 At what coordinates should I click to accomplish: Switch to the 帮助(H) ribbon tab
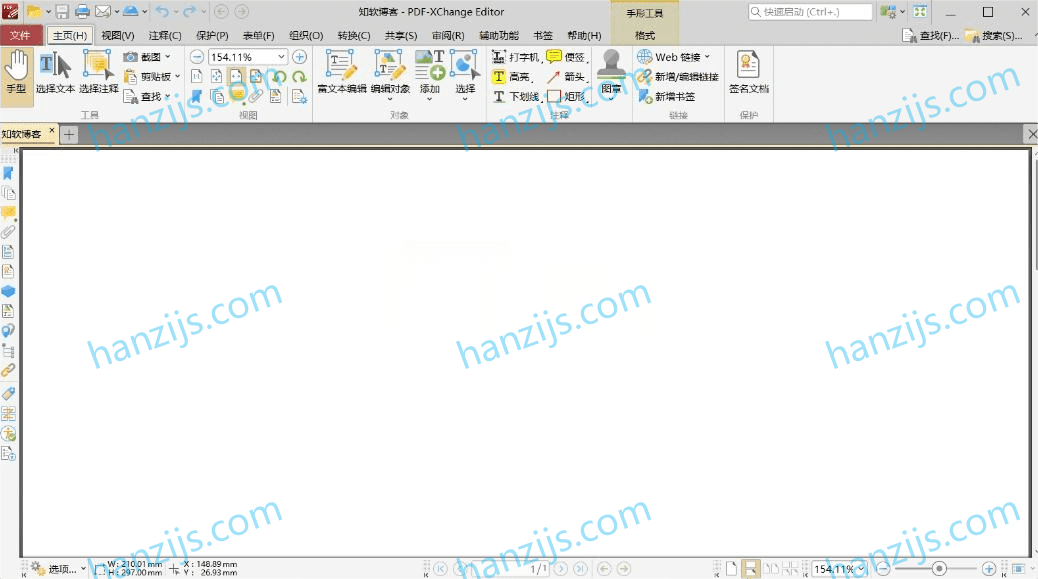coord(584,35)
